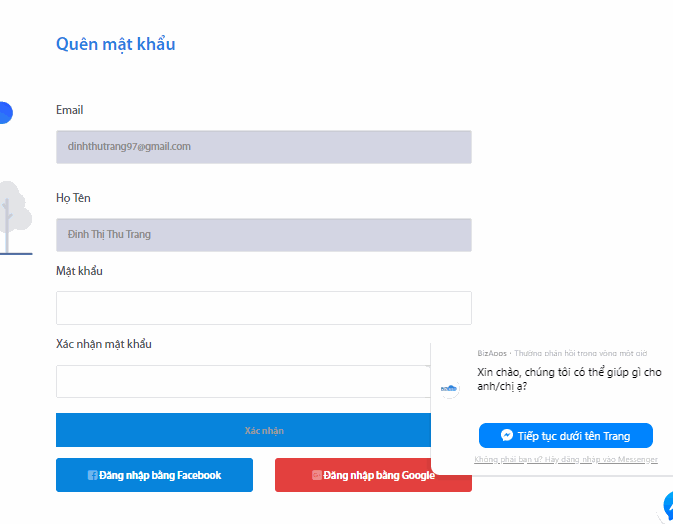
Task: Open the floating Messenger chat bubble
Action: [667, 506]
